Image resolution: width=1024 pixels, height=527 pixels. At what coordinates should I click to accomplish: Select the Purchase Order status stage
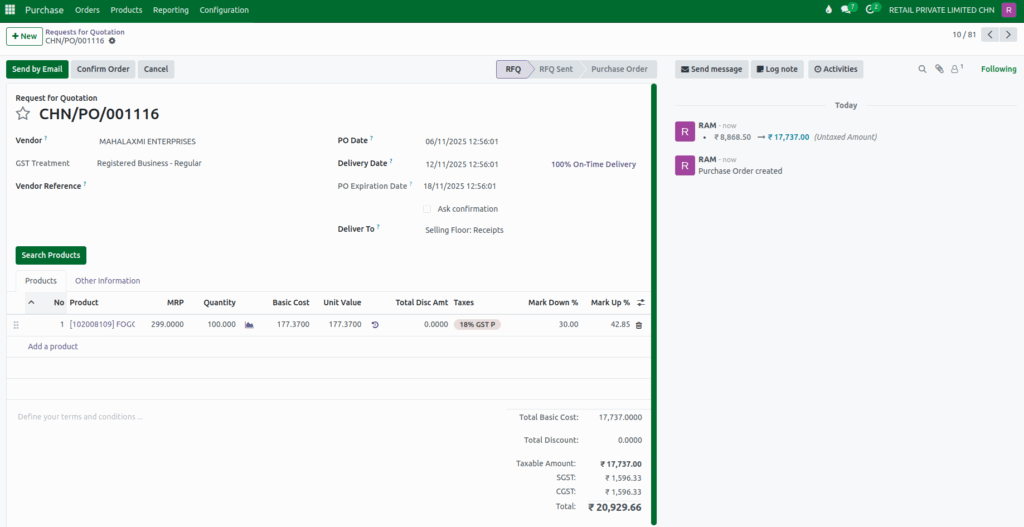pos(619,69)
